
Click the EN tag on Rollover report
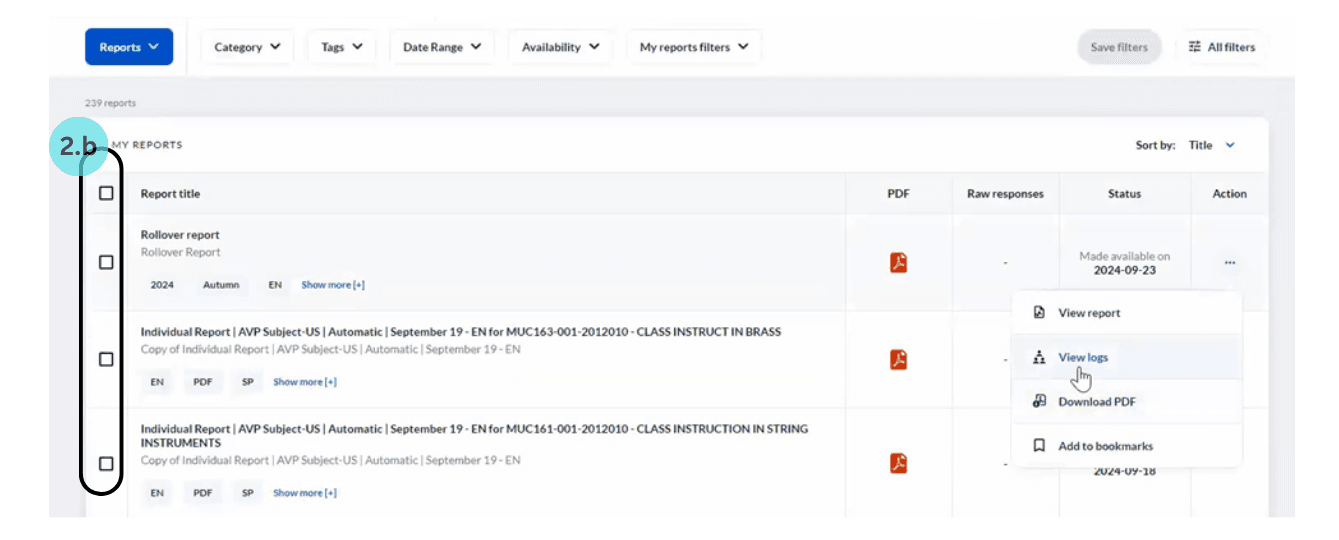pyautogui.click(x=275, y=285)
